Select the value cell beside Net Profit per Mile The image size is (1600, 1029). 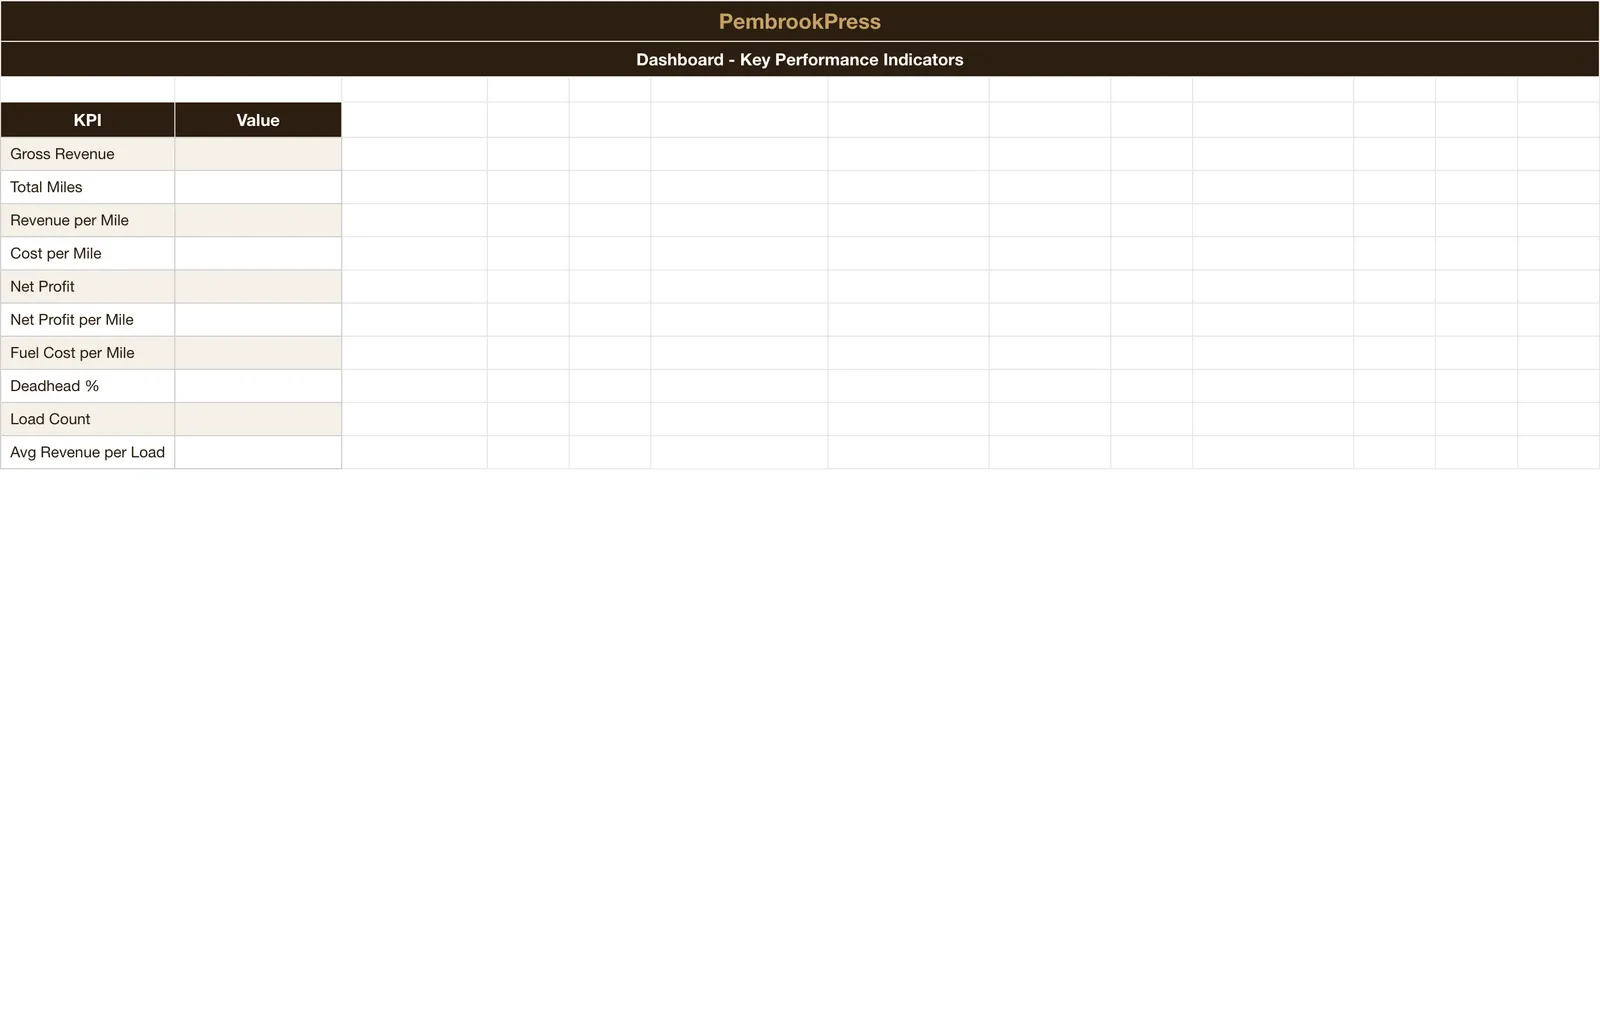click(x=258, y=319)
